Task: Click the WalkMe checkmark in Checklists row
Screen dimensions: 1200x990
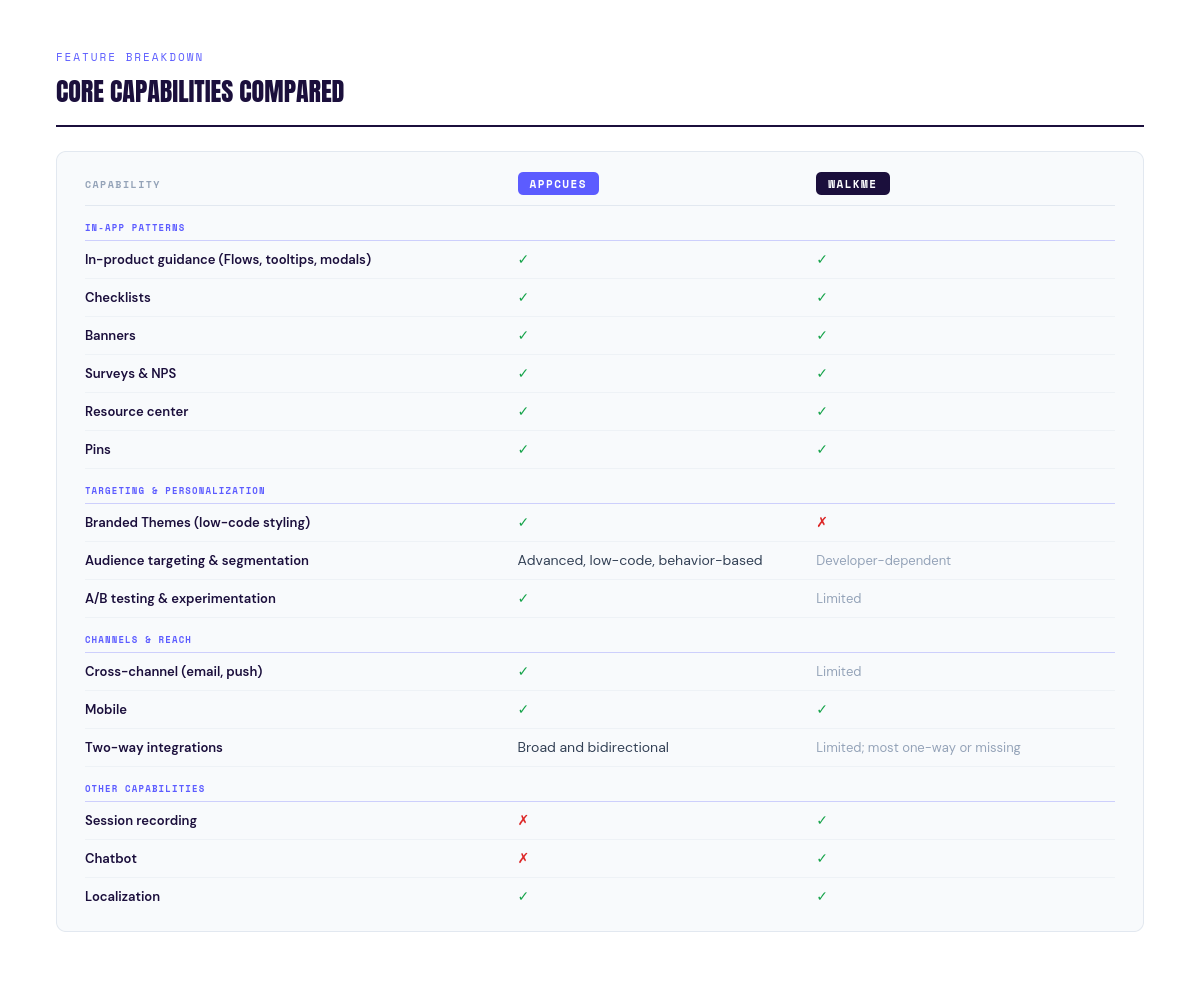Action: point(822,298)
